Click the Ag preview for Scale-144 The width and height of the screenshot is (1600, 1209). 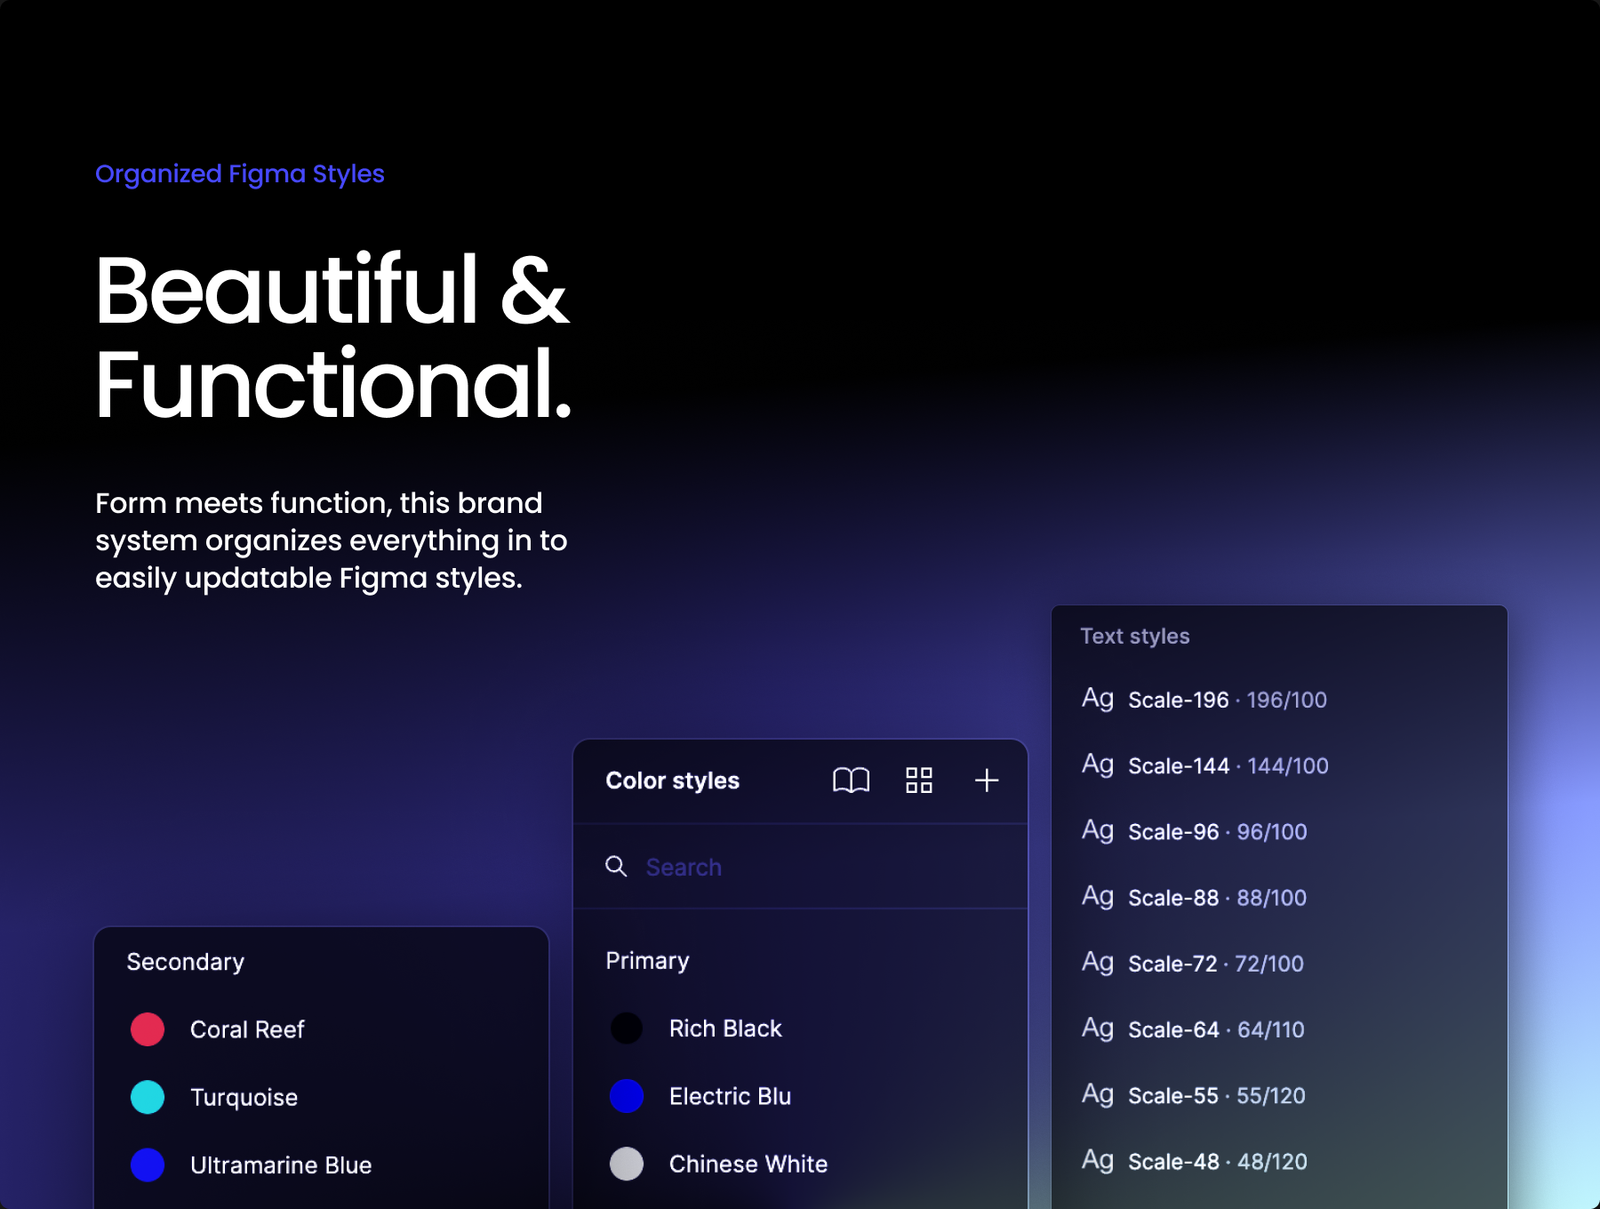(x=1097, y=765)
